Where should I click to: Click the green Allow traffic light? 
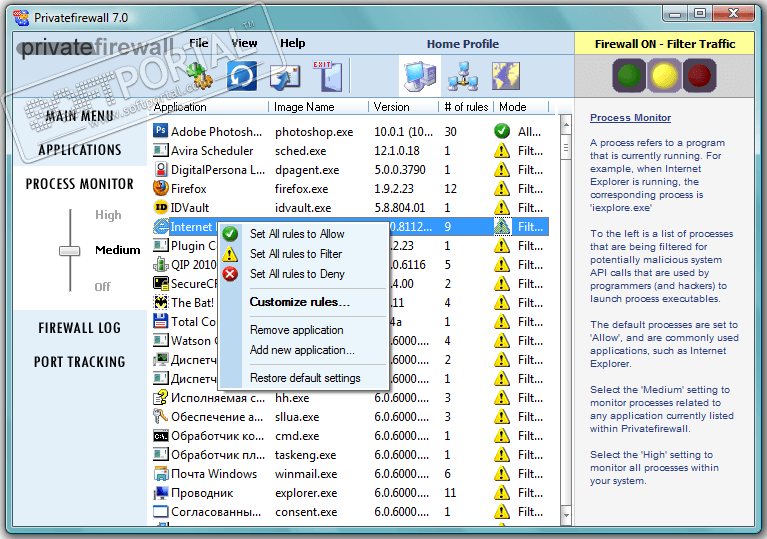[629, 76]
